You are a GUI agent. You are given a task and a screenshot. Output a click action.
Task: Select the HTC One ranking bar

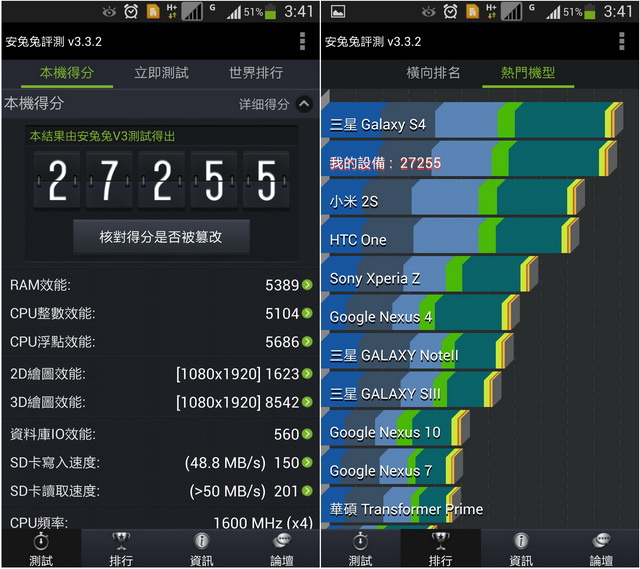pos(450,236)
